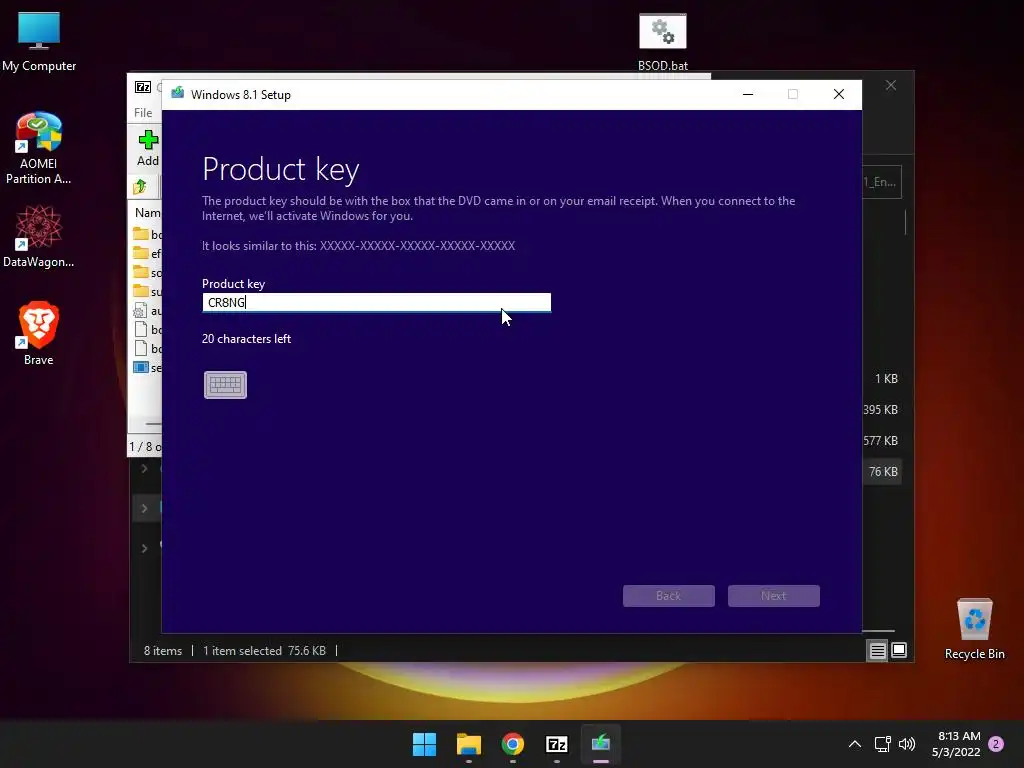Select the DataWagon desktop shortcut
1024x768 pixels.
39,236
